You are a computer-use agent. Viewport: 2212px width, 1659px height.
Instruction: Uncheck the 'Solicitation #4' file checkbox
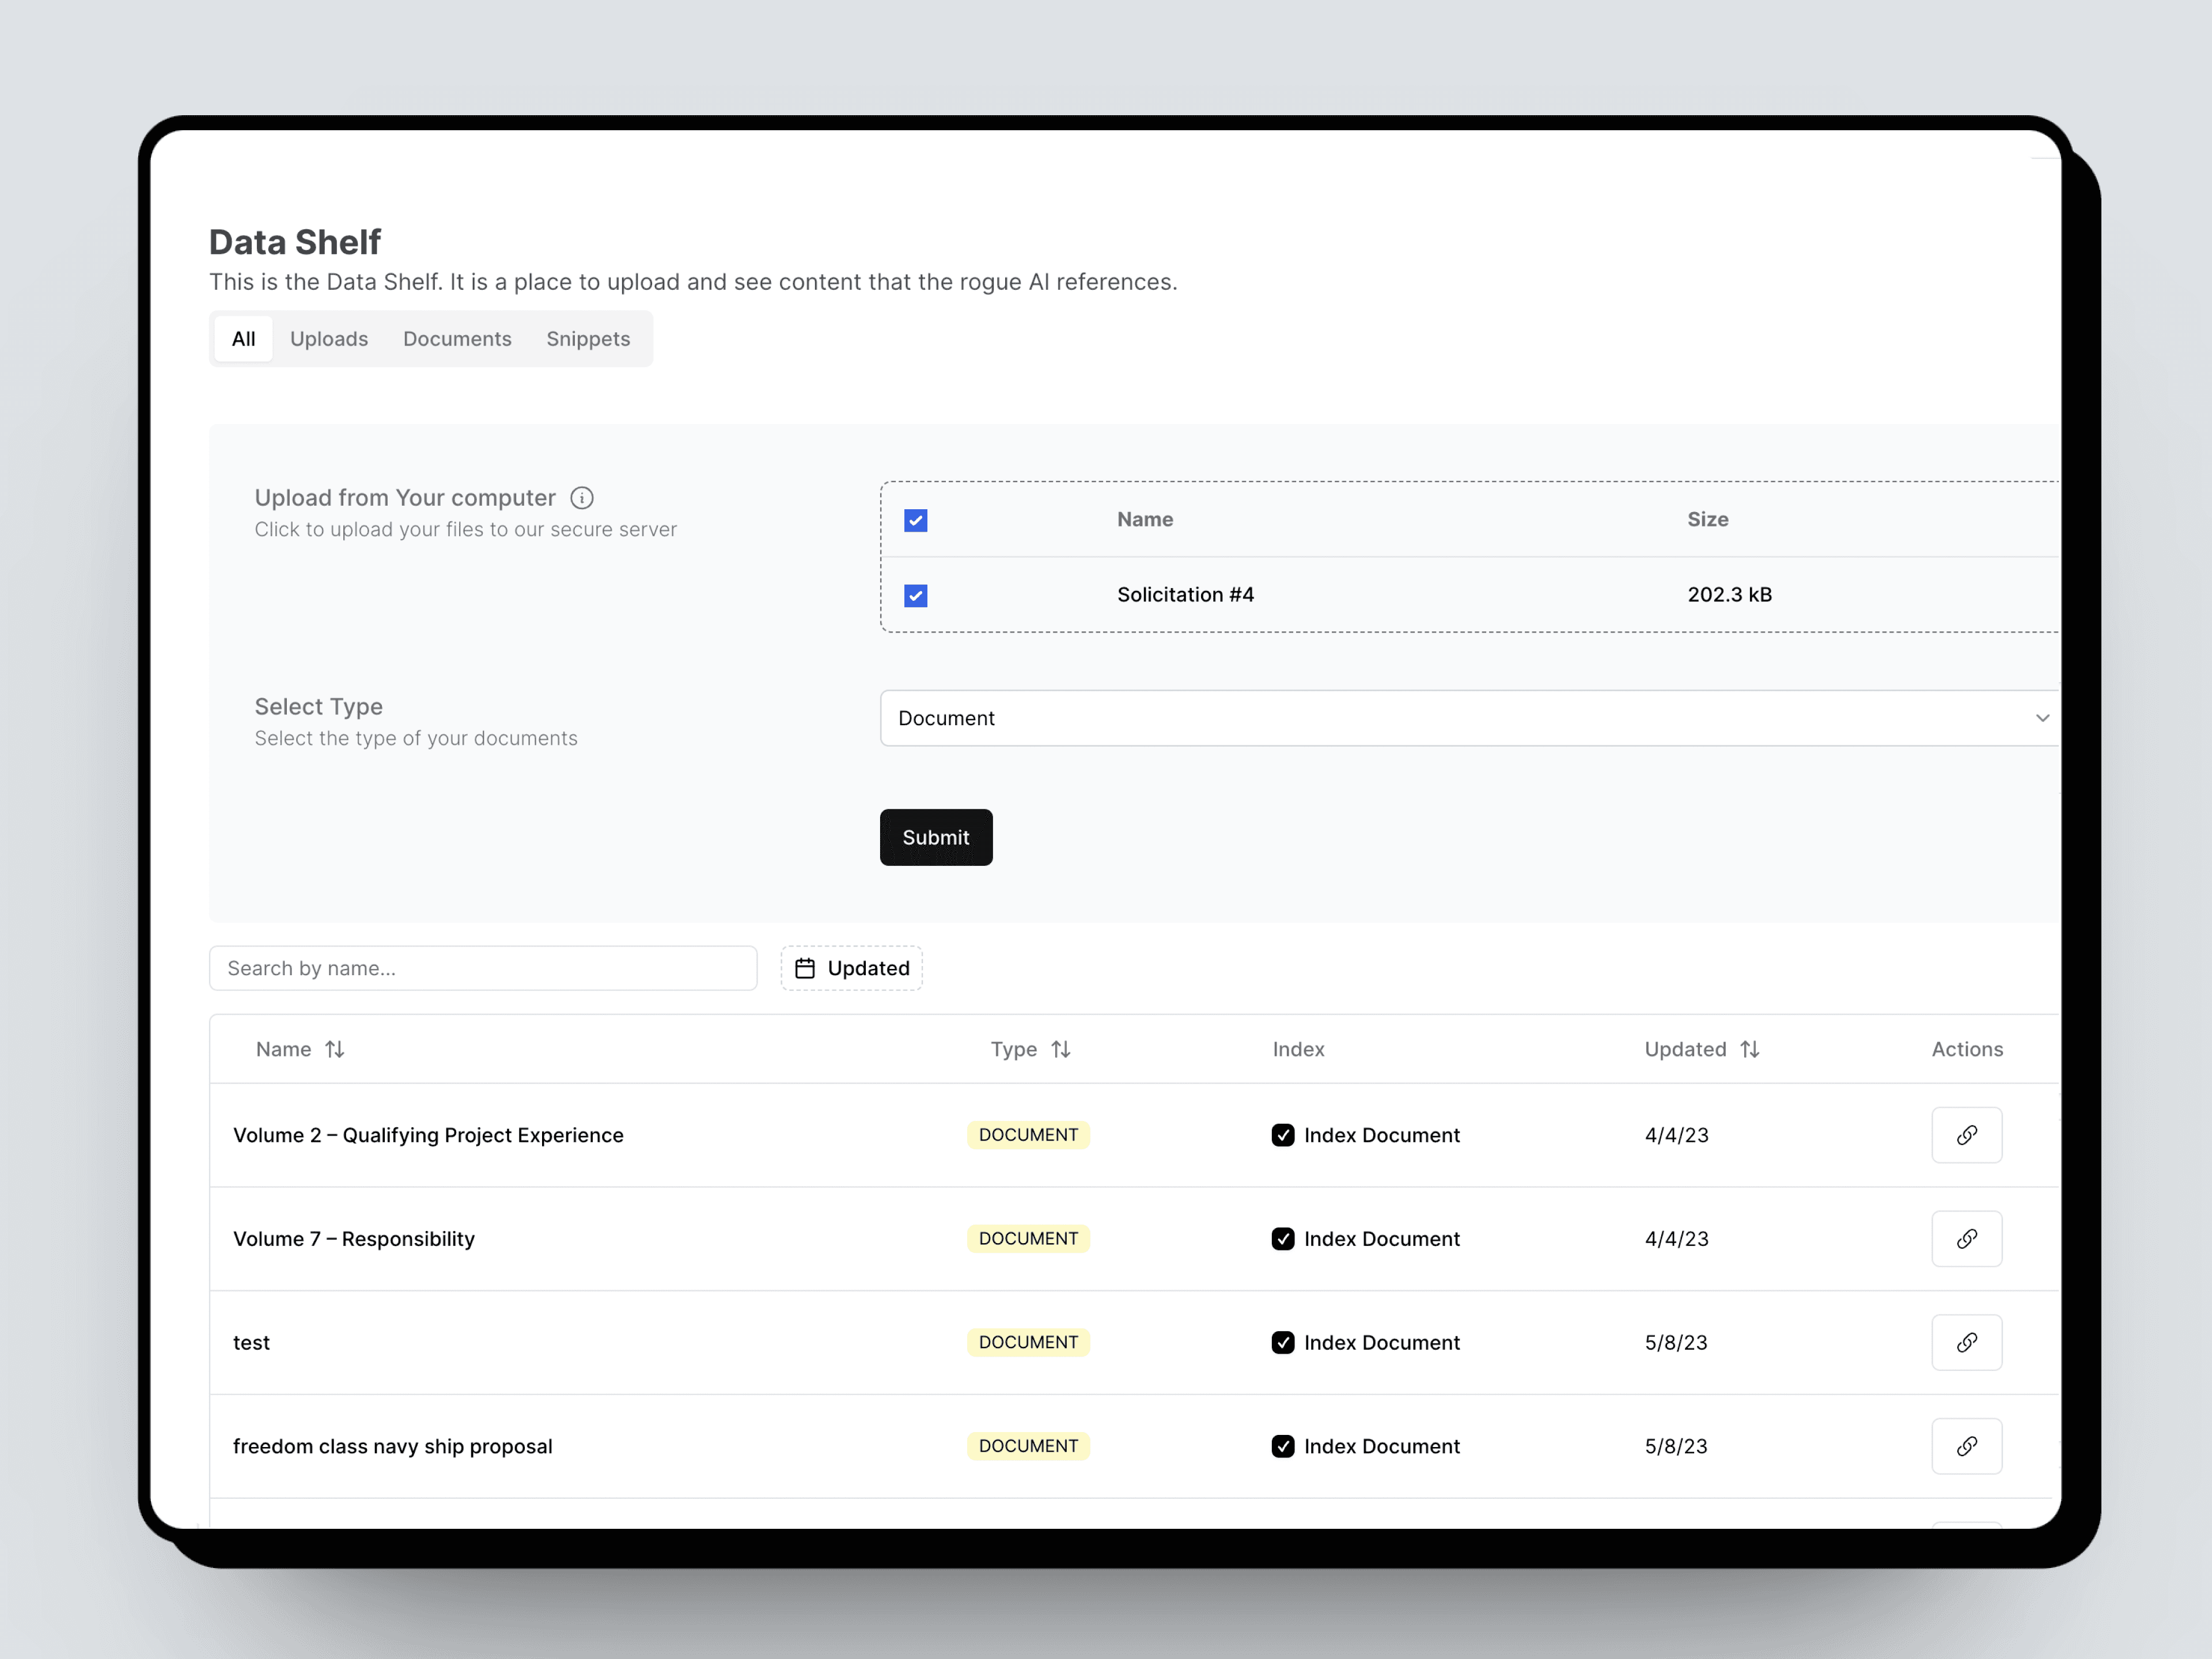click(918, 594)
